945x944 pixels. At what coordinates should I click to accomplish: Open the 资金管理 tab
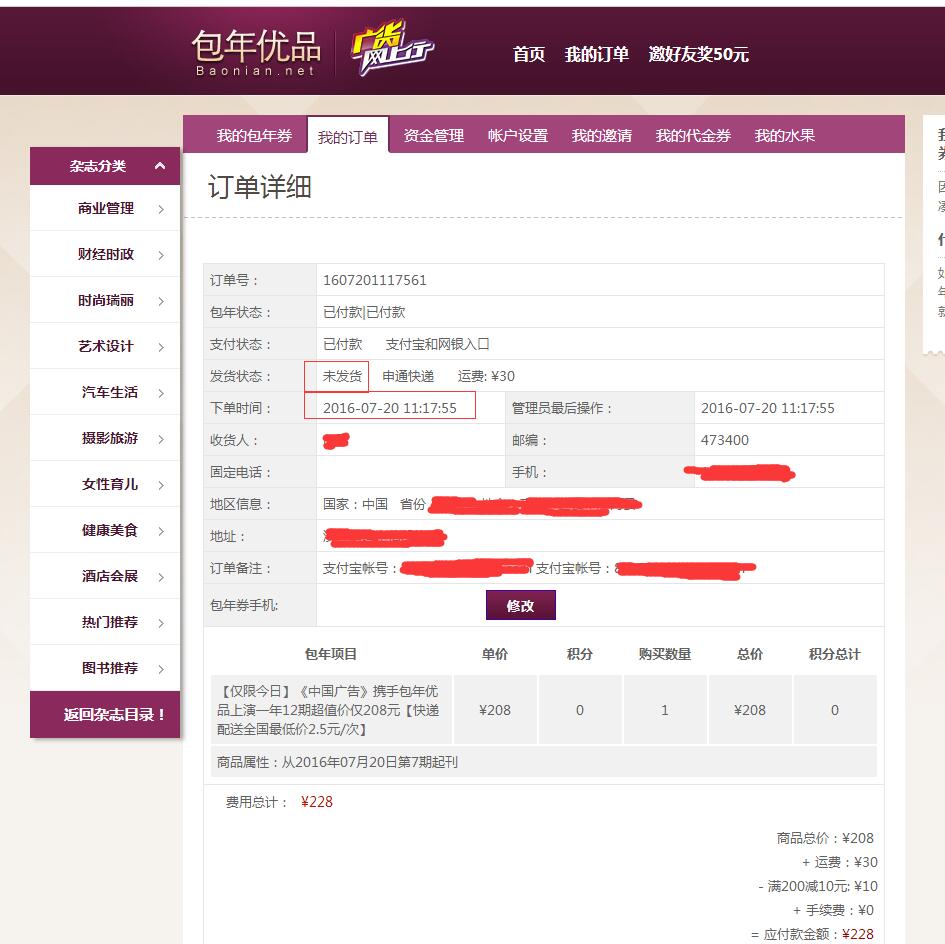pos(433,134)
